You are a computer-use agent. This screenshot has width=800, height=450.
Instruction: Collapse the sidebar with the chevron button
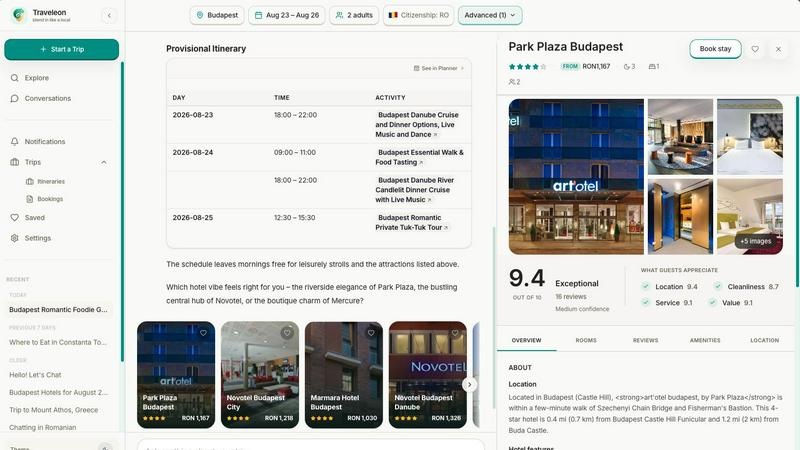(109, 15)
